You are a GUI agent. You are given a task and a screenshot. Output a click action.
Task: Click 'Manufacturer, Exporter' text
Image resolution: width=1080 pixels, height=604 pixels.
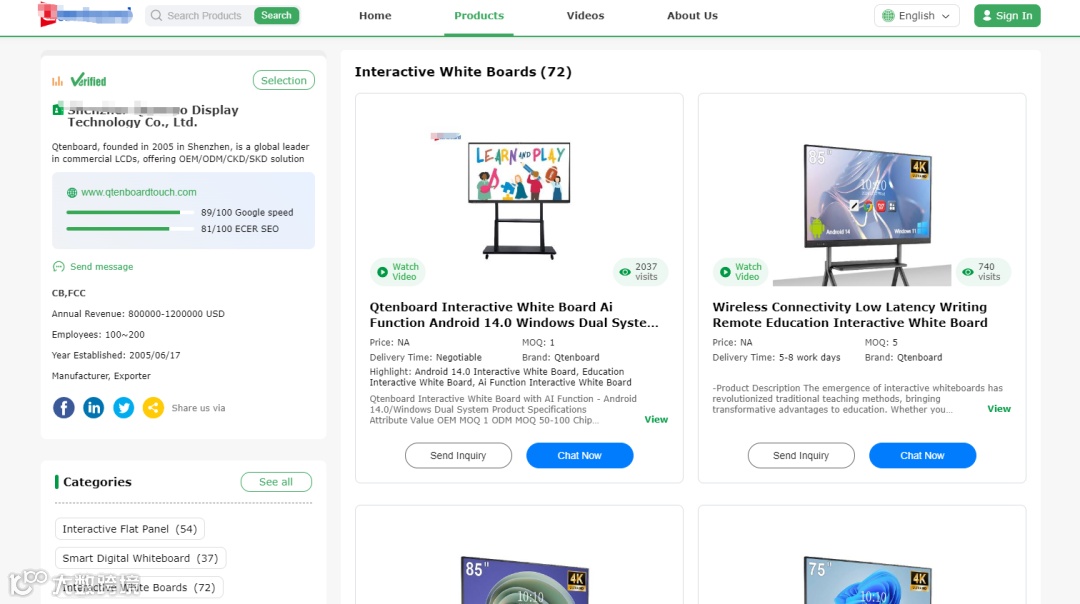(101, 375)
